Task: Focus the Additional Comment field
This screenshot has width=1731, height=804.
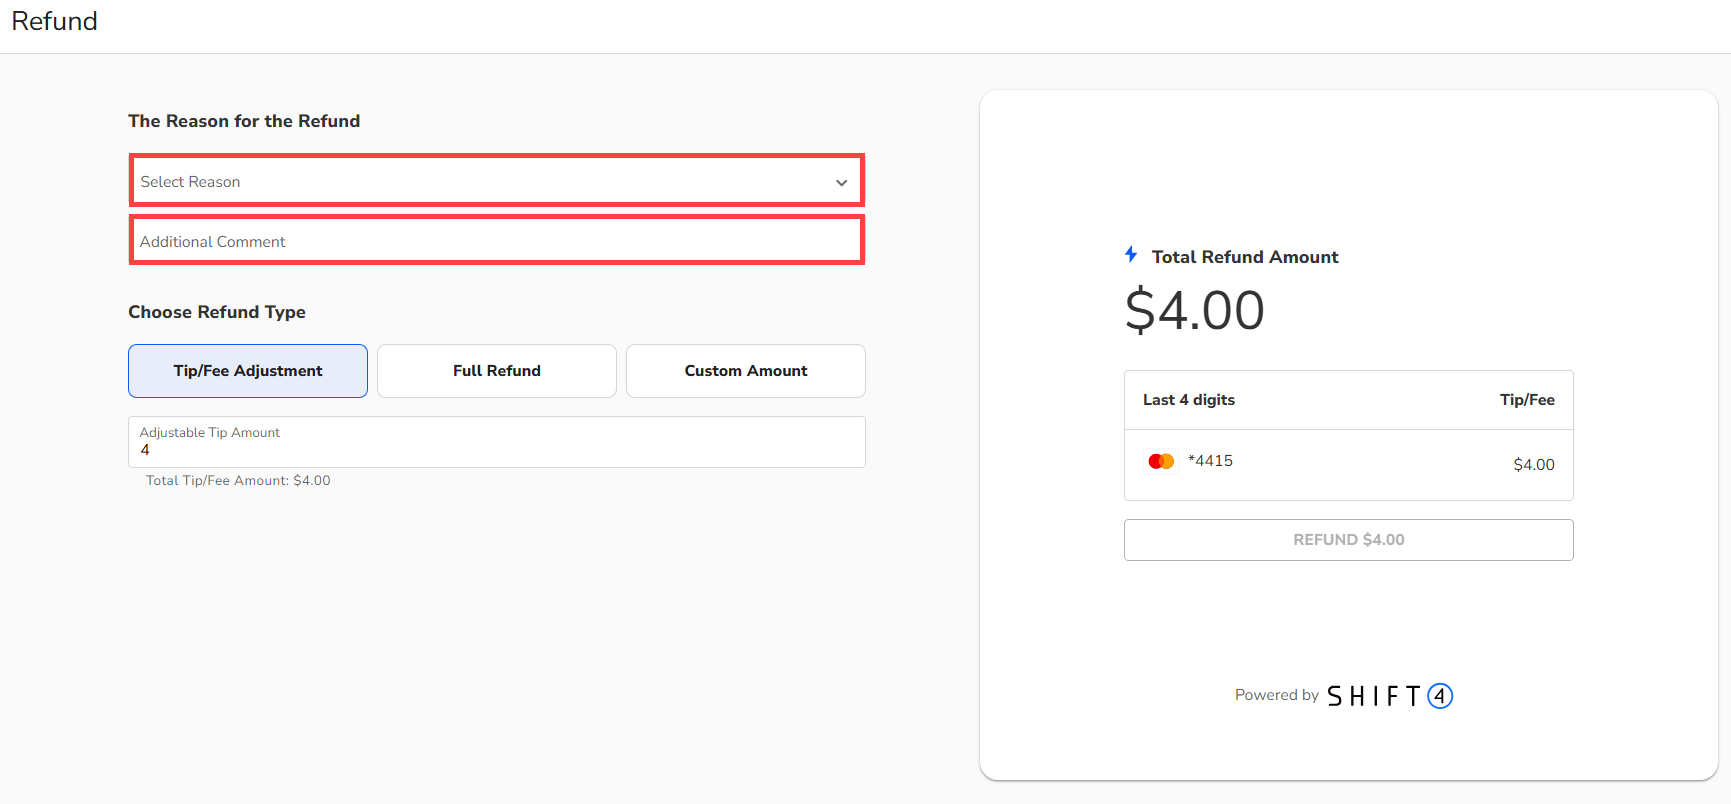Action: (x=497, y=241)
